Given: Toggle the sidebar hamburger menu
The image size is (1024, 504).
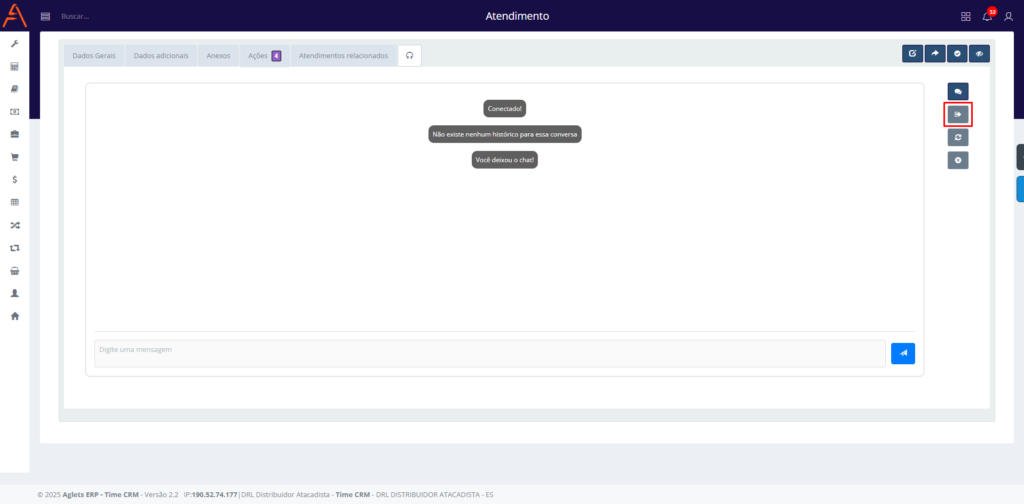Looking at the screenshot, I should [x=45, y=16].
